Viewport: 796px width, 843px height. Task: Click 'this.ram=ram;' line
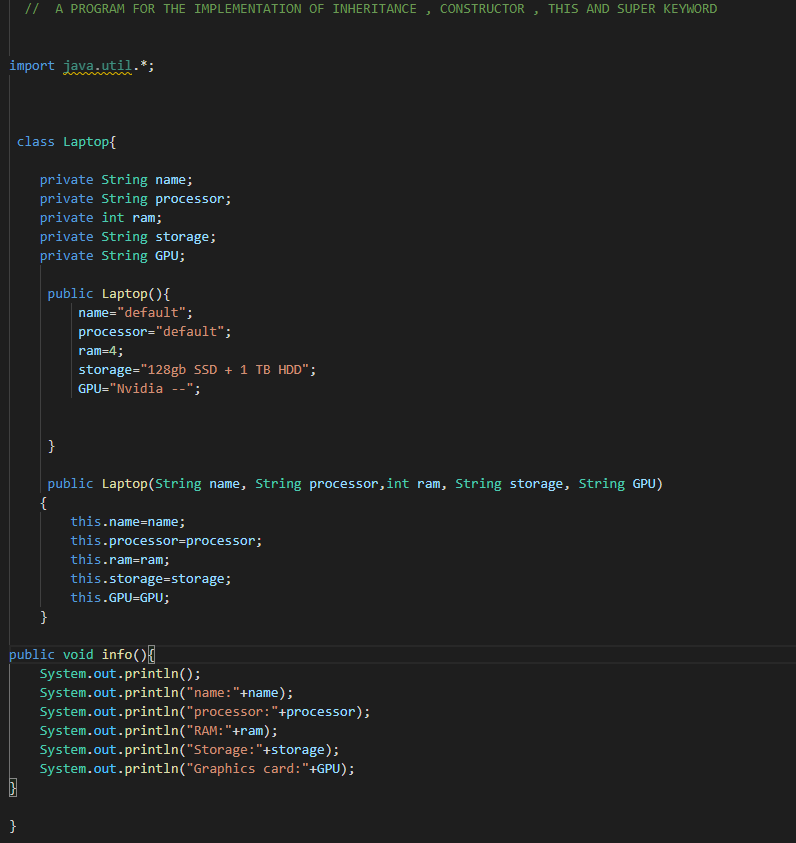(x=120, y=560)
